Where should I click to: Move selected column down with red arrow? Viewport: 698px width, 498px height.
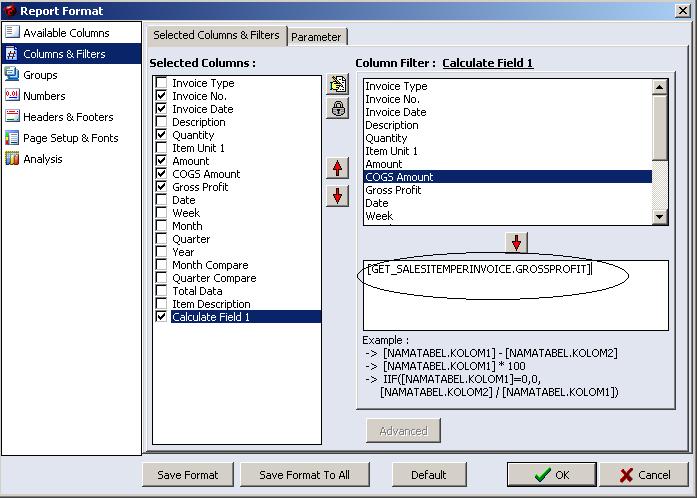pyautogui.click(x=338, y=196)
